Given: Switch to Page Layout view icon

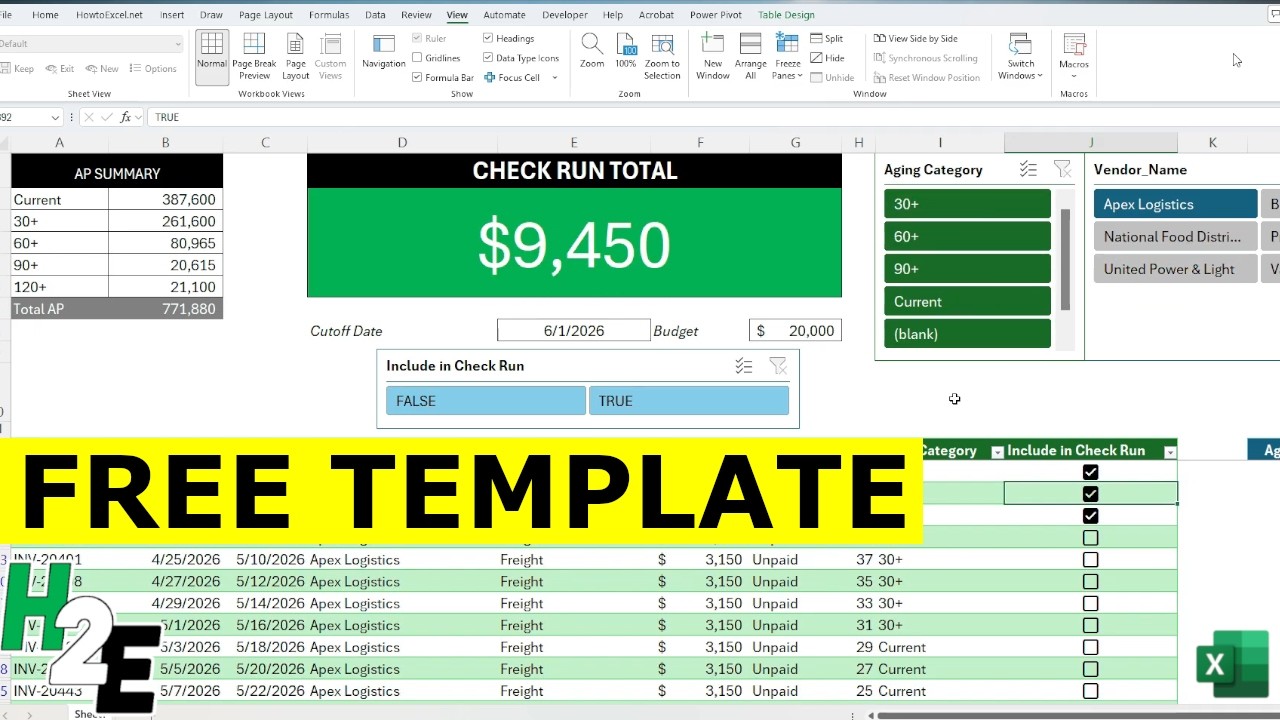Looking at the screenshot, I should [x=295, y=56].
